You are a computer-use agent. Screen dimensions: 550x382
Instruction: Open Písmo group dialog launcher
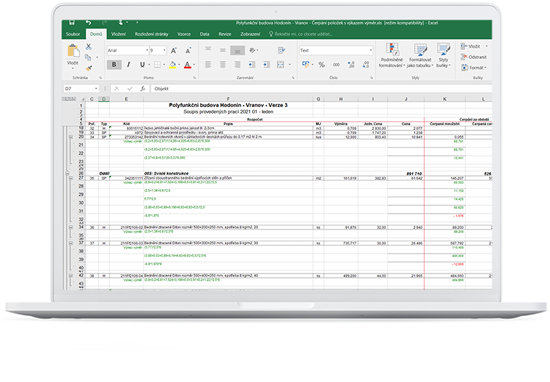coord(194,78)
